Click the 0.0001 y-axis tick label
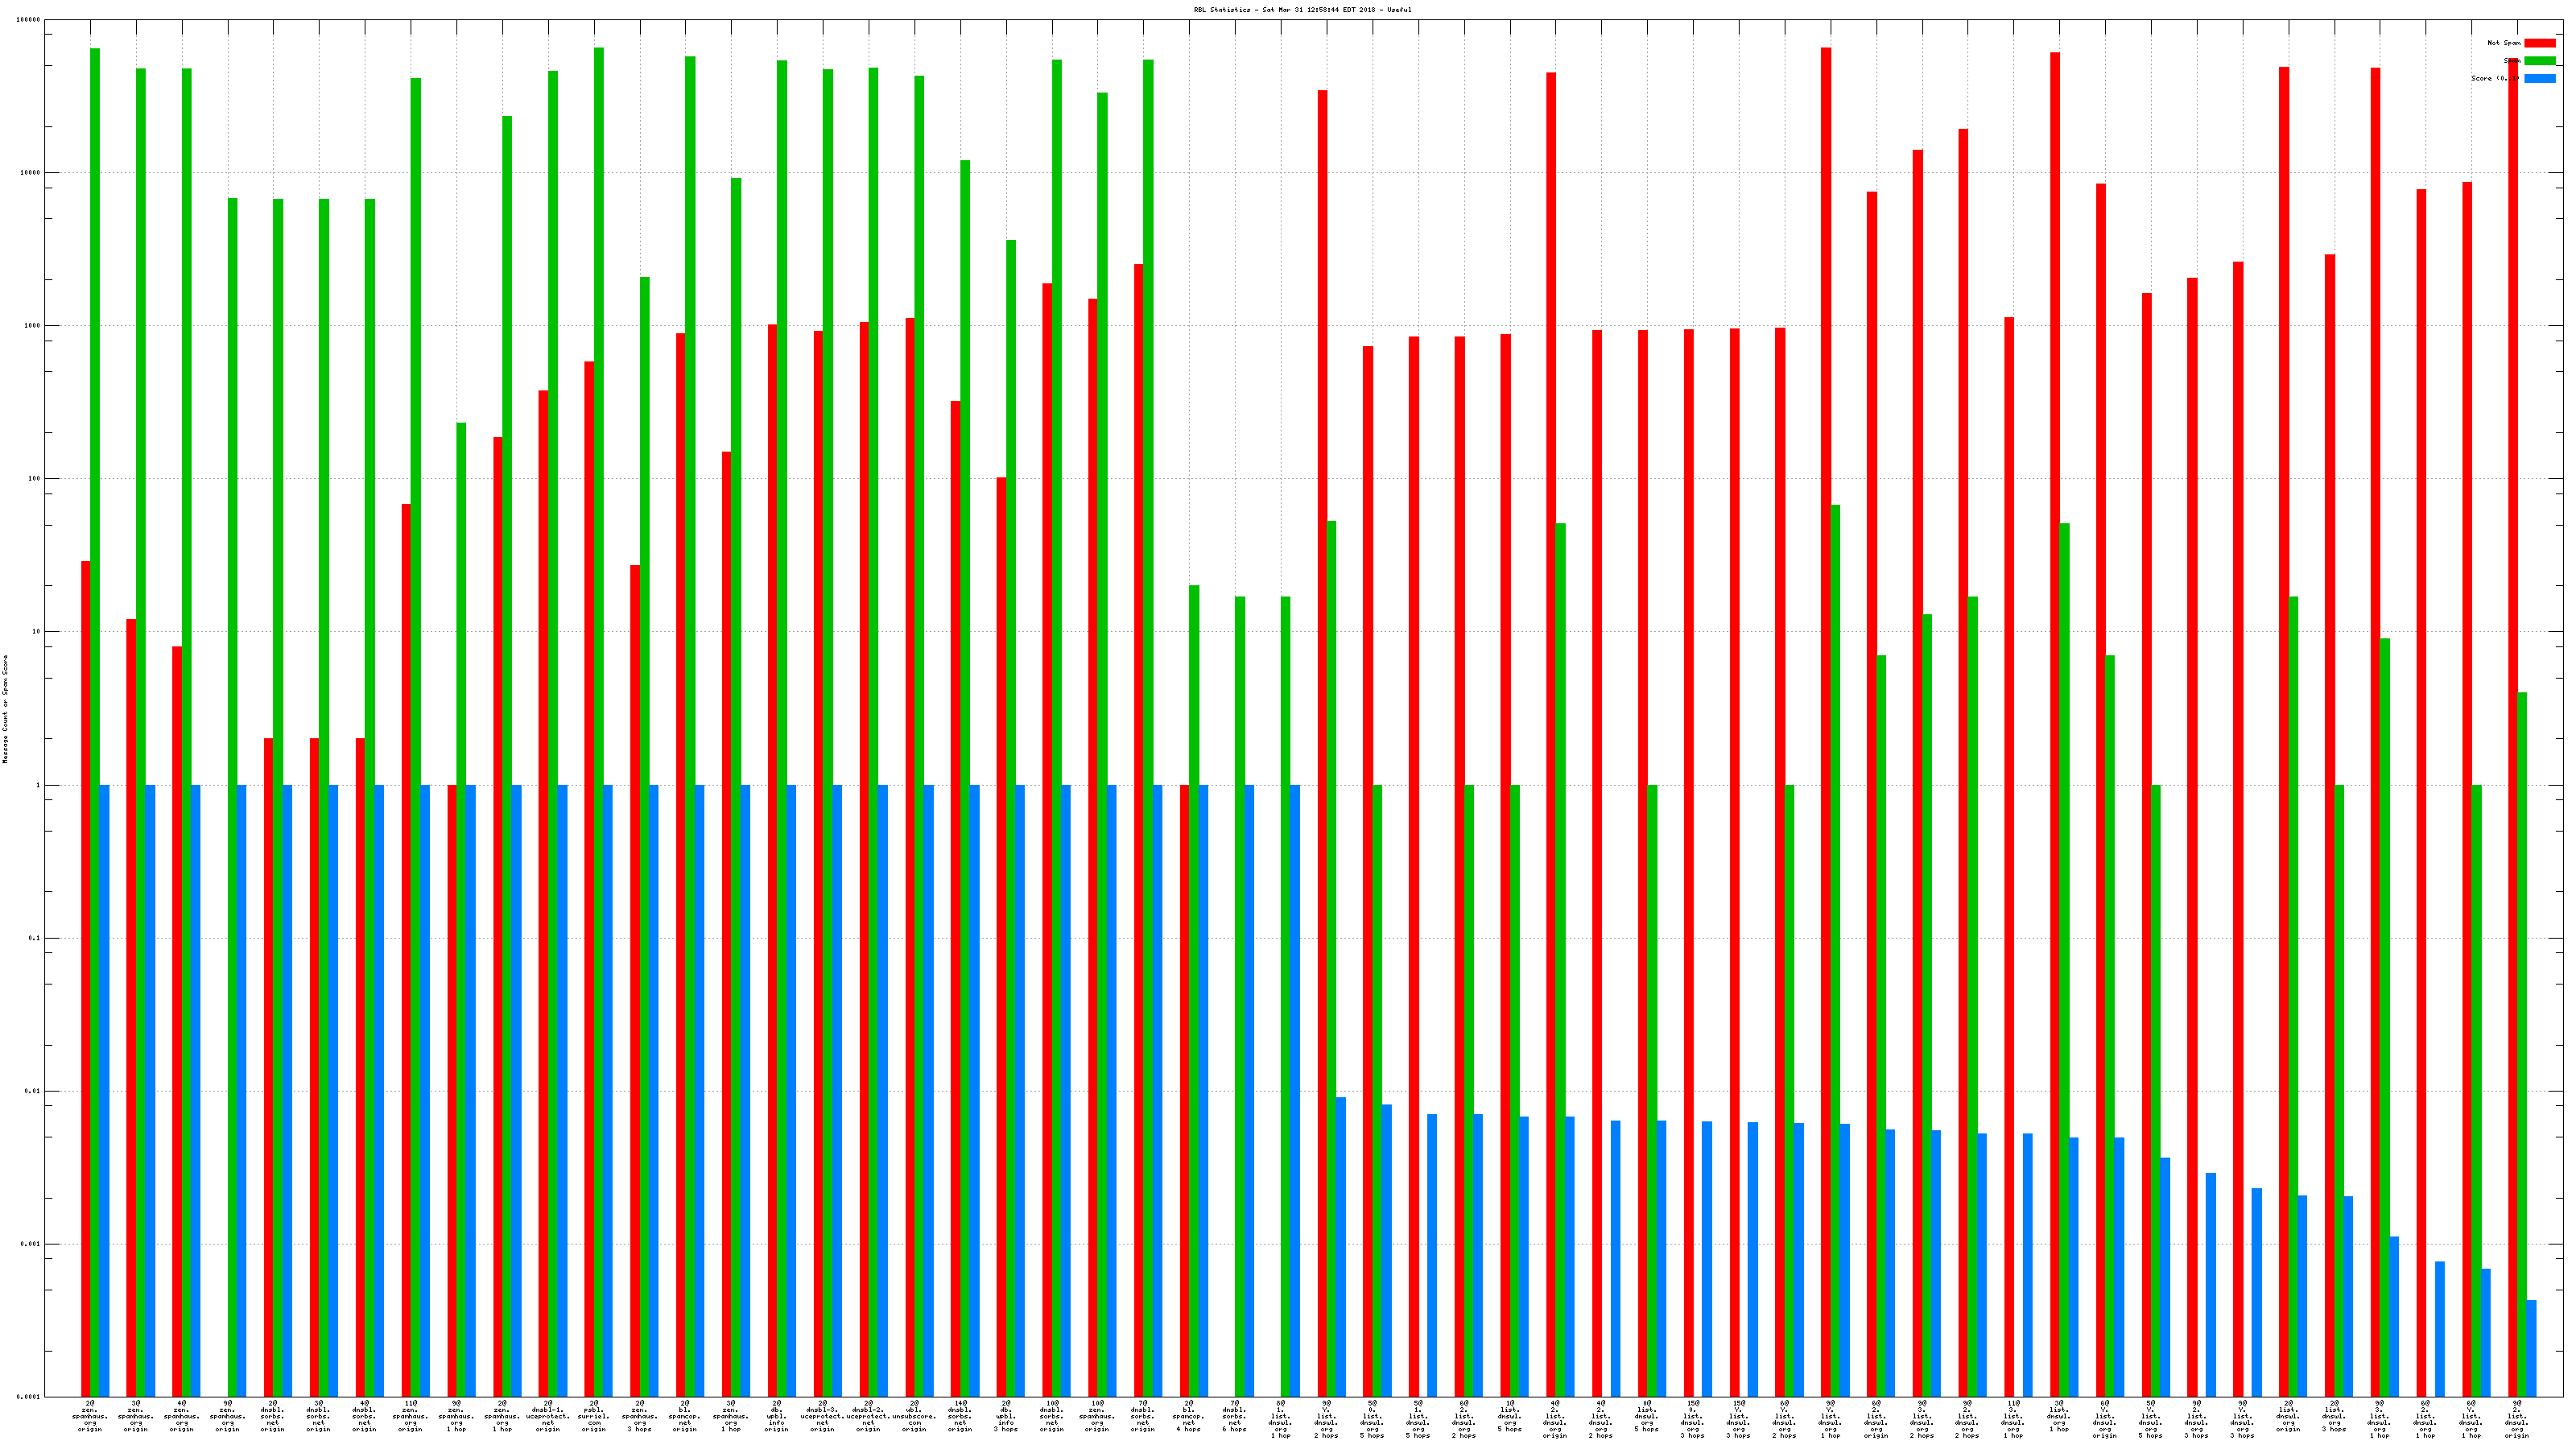Image resolution: width=2576 pixels, height=1449 pixels. 28,1397
